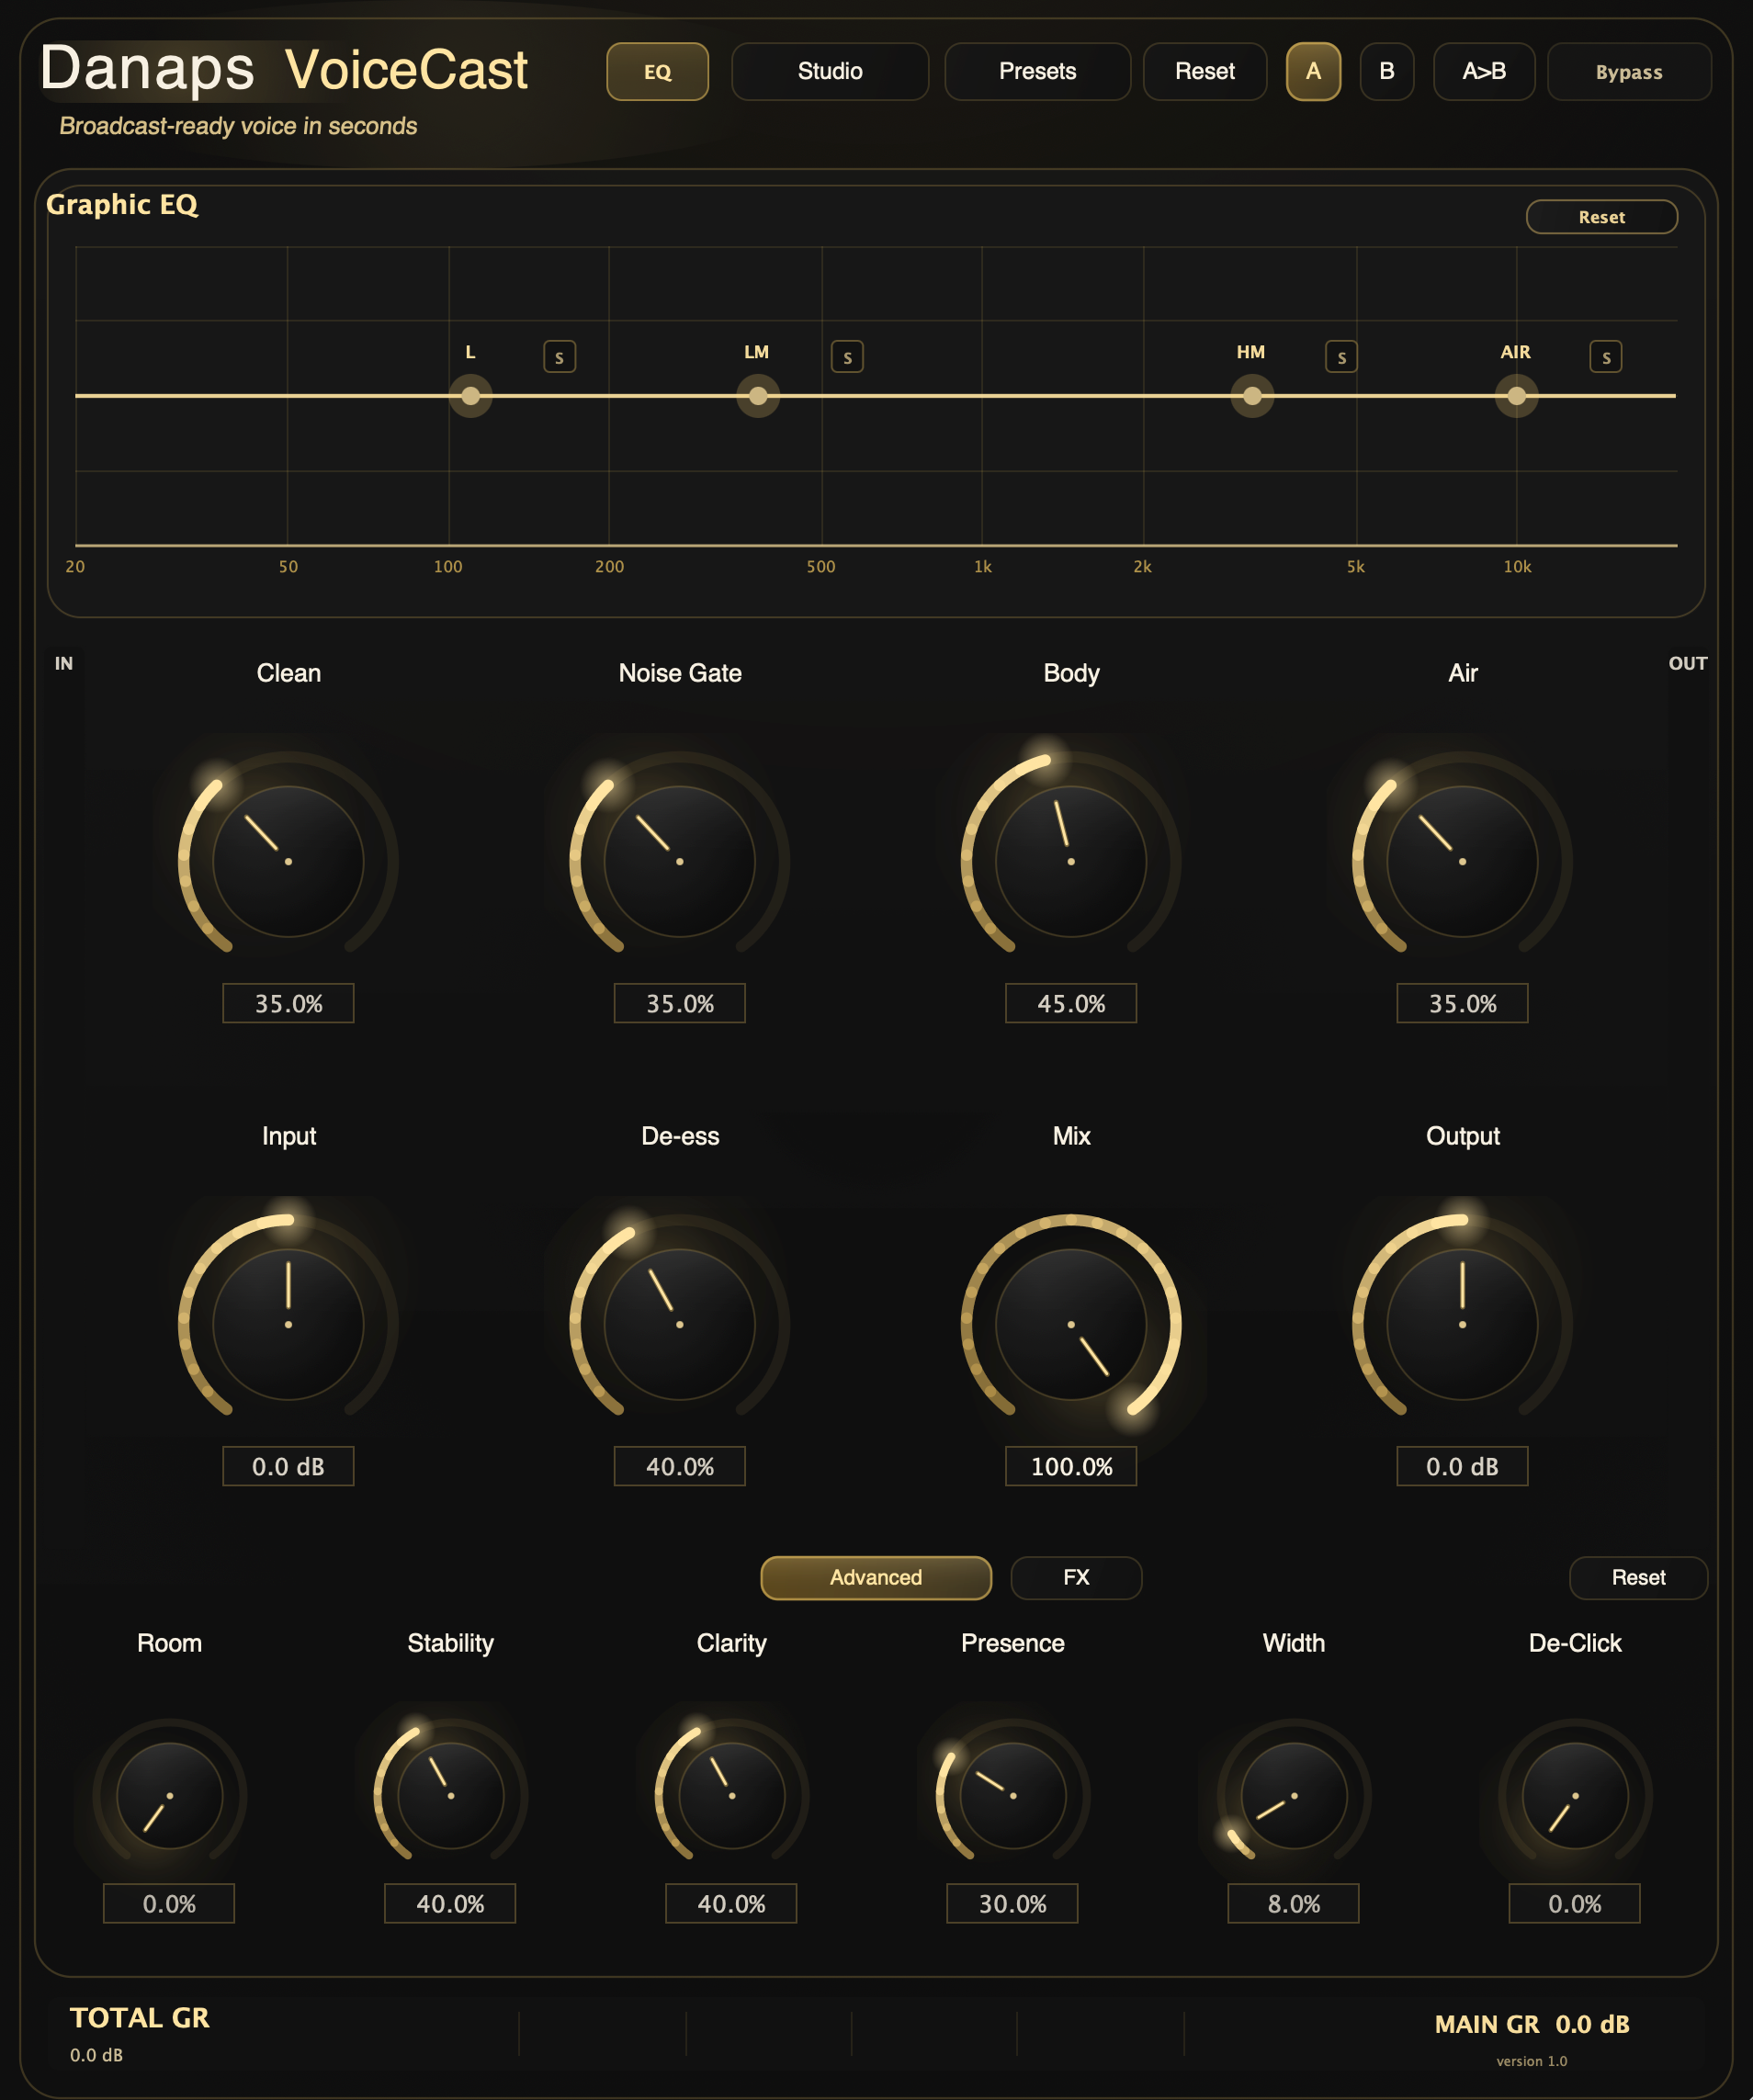Click the Stability value field
The width and height of the screenshot is (1753, 2100).
point(450,1903)
